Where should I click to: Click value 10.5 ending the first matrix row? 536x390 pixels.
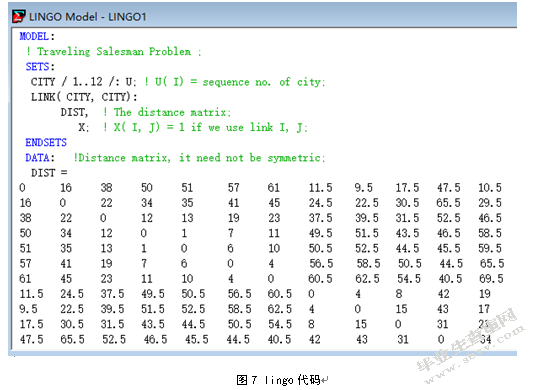click(x=490, y=188)
